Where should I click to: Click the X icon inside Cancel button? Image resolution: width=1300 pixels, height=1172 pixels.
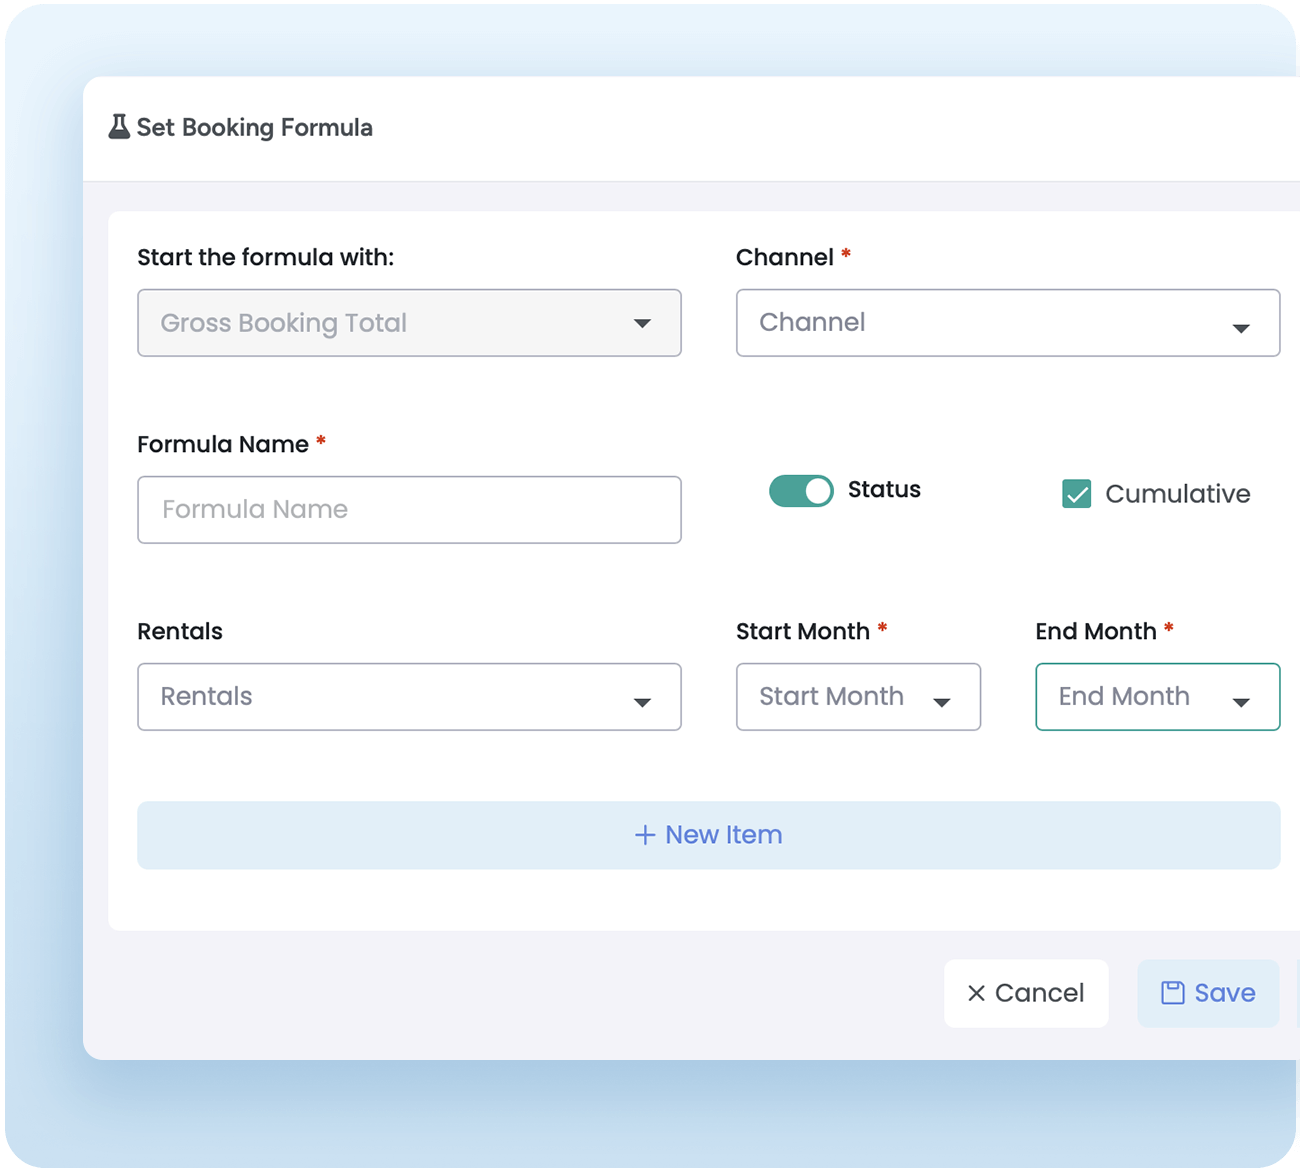pyautogui.click(x=976, y=993)
